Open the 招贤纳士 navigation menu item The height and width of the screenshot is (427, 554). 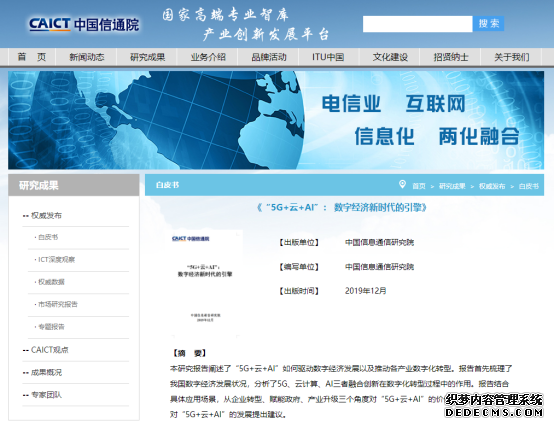[x=451, y=57]
